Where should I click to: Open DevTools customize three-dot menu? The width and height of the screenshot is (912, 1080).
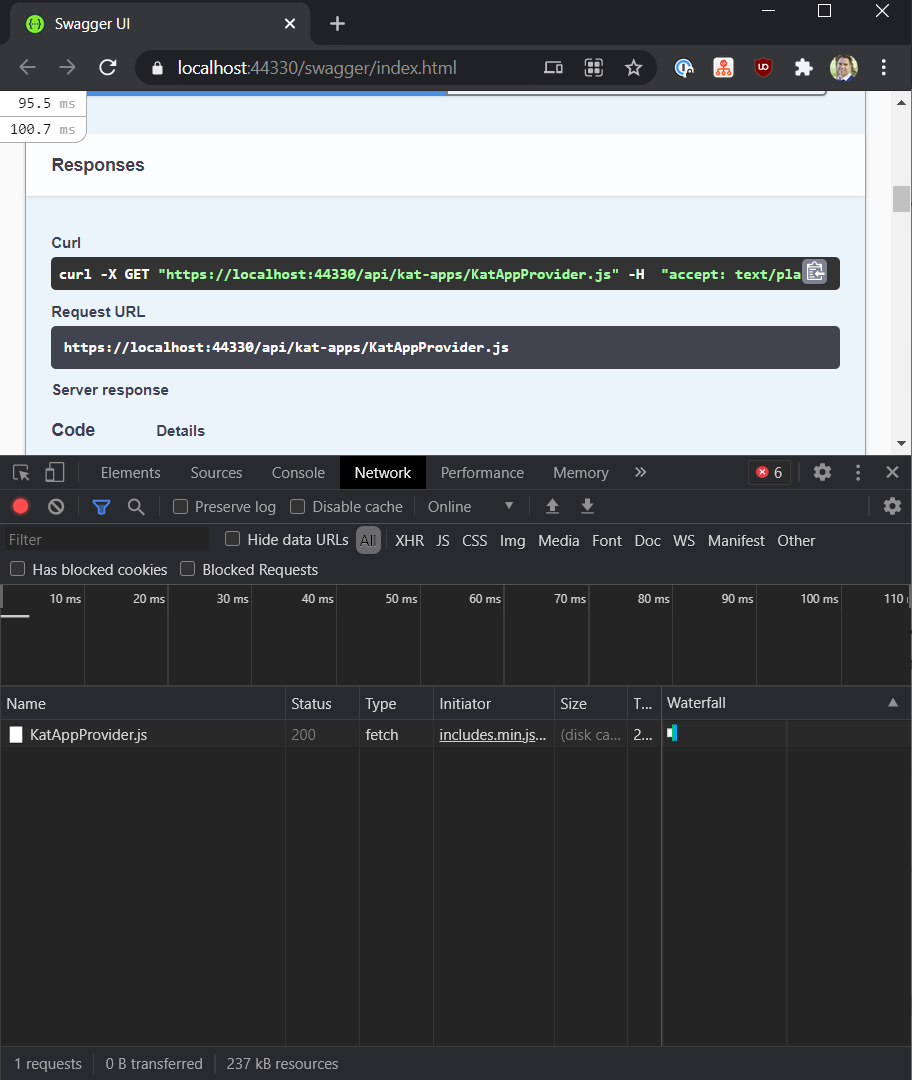[858, 472]
